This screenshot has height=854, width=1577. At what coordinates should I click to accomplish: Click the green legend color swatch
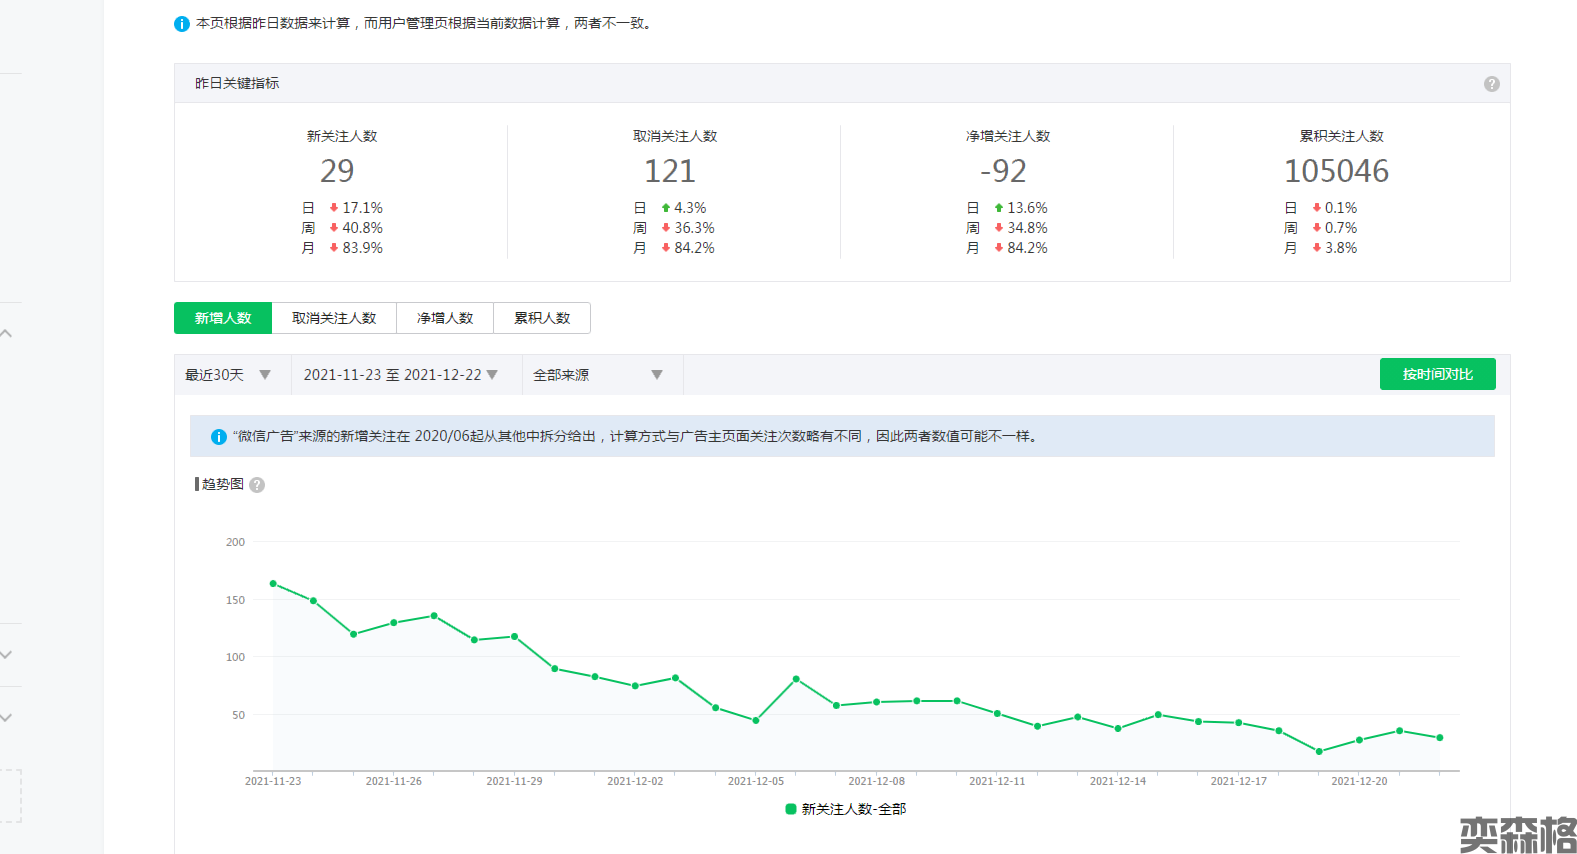tap(791, 809)
